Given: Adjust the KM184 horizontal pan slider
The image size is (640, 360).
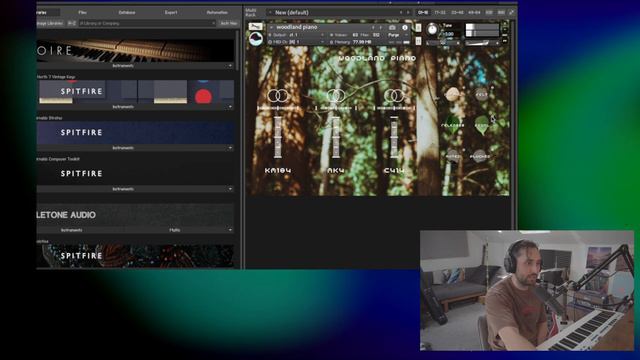Looking at the screenshot, I should tap(278, 108).
